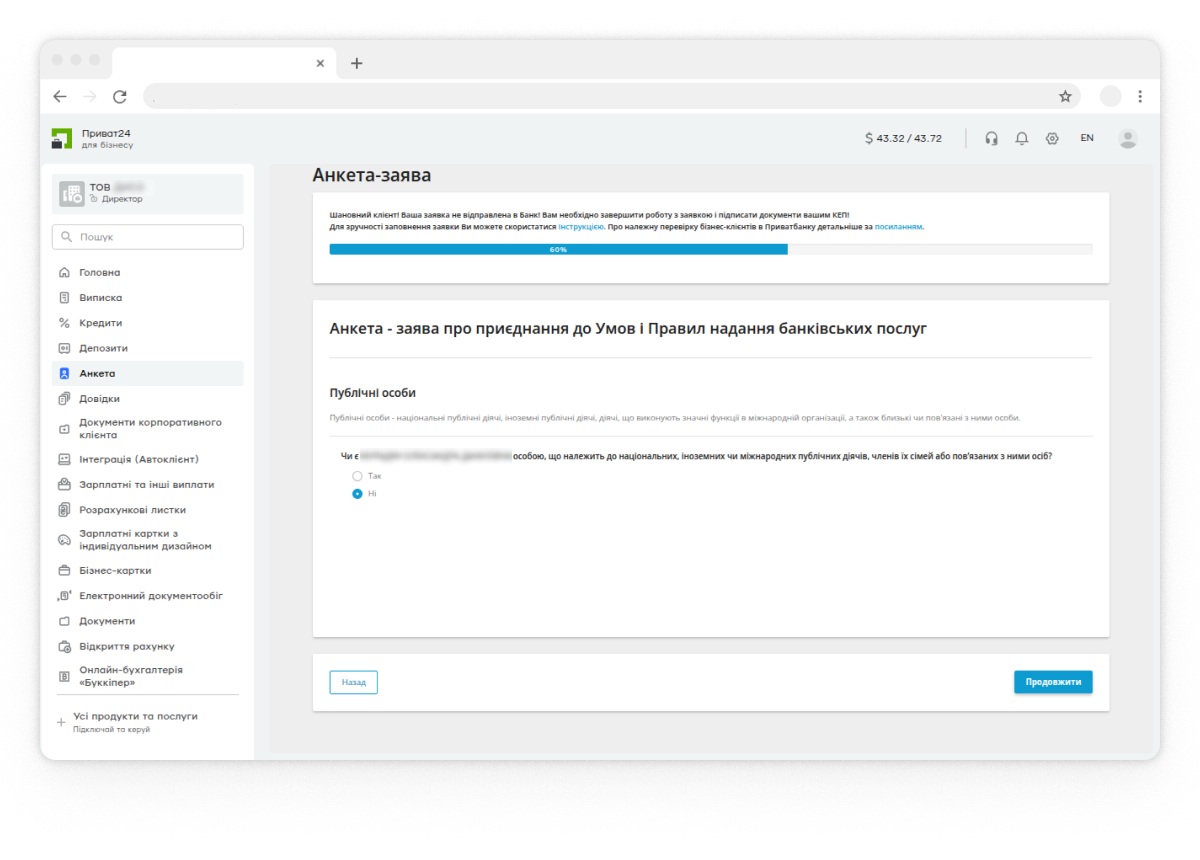Click the headset support icon

[x=991, y=139]
